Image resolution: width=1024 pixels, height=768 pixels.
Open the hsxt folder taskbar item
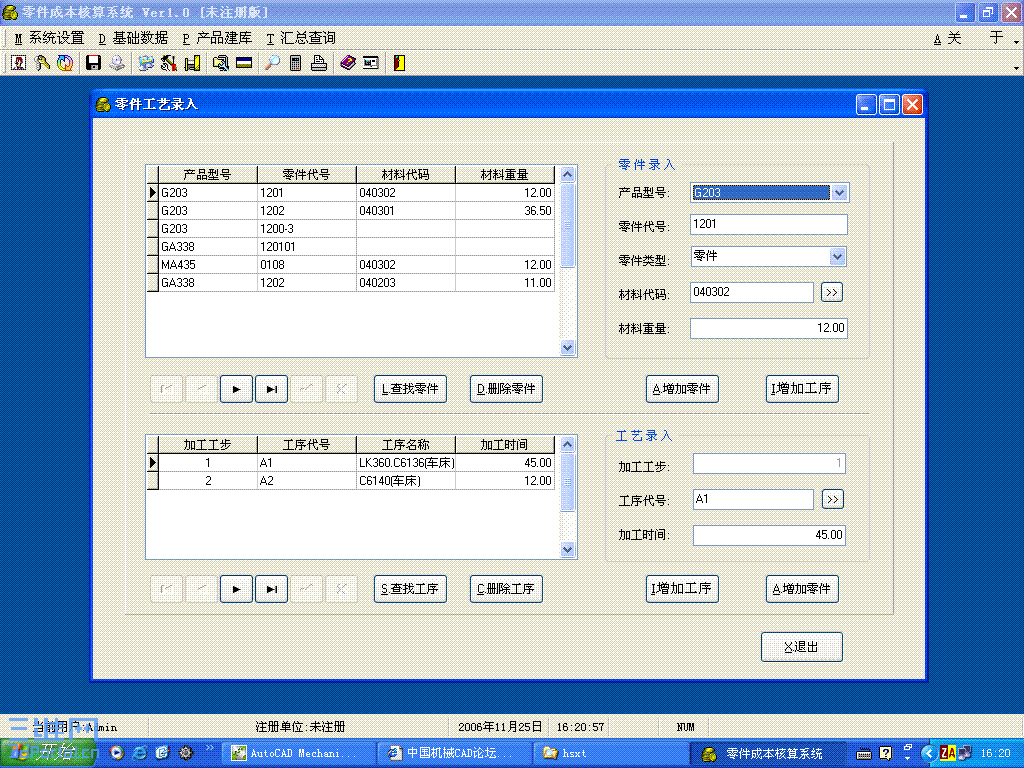coord(611,753)
